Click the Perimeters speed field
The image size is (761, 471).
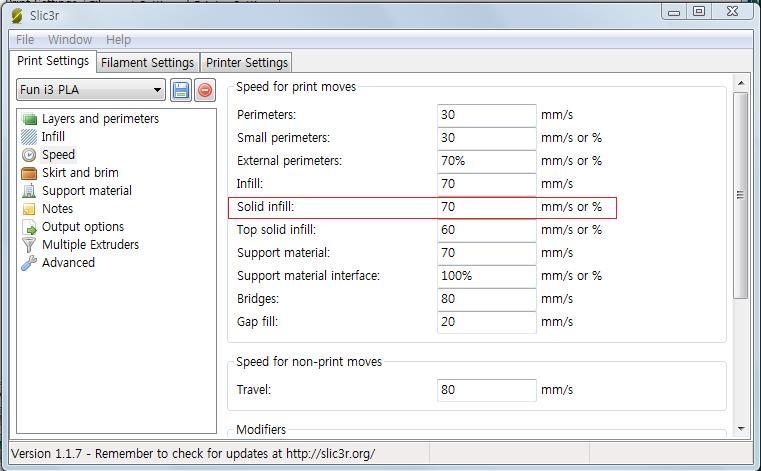[487, 115]
